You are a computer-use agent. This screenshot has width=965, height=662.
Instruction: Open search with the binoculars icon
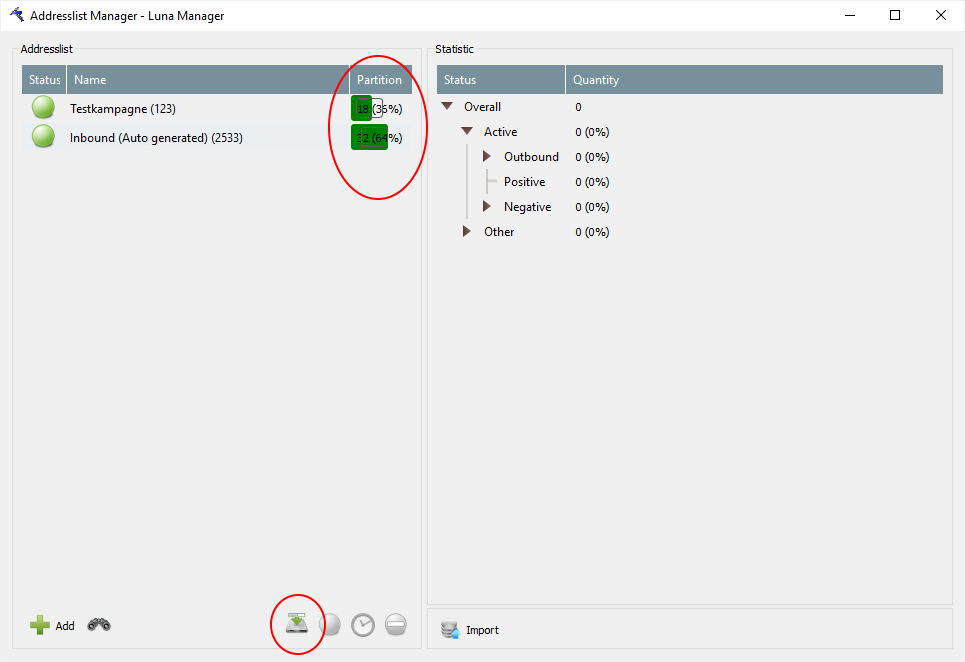pos(99,625)
